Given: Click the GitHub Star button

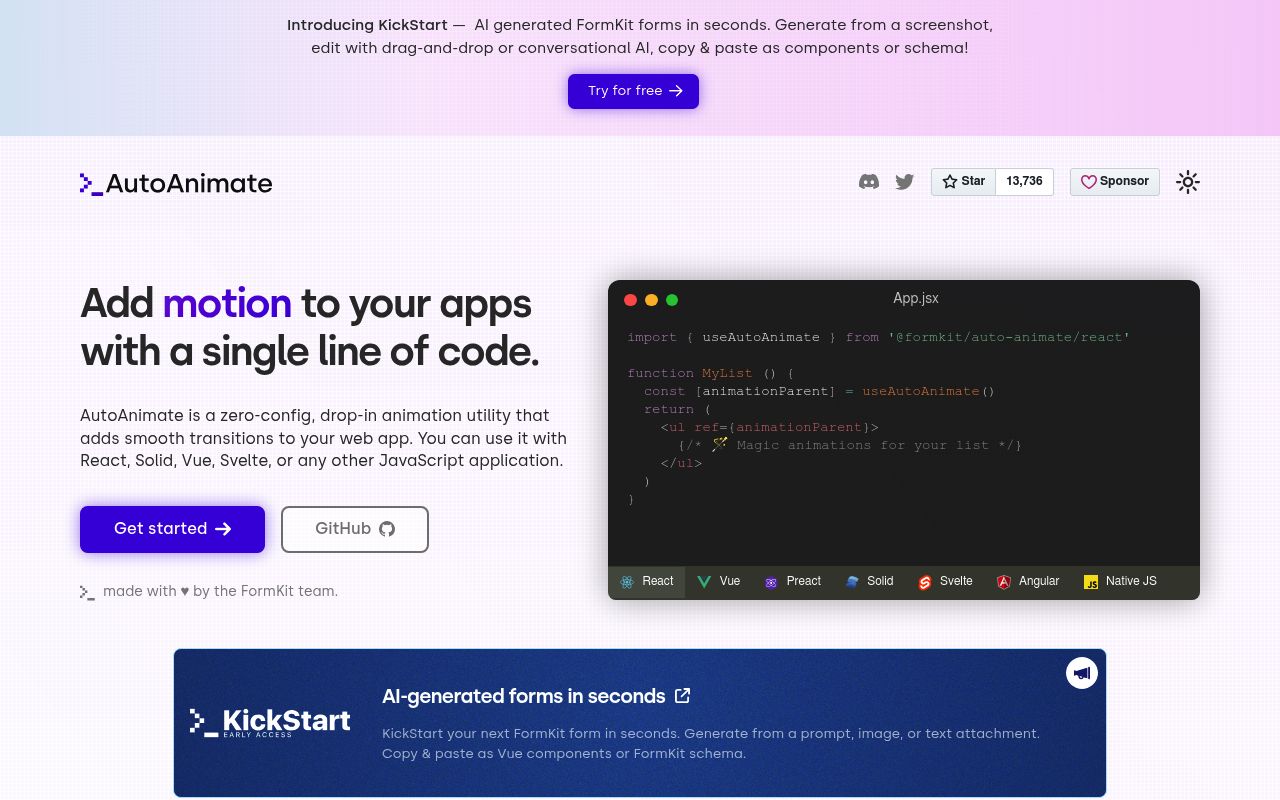Looking at the screenshot, I should coord(963,182).
